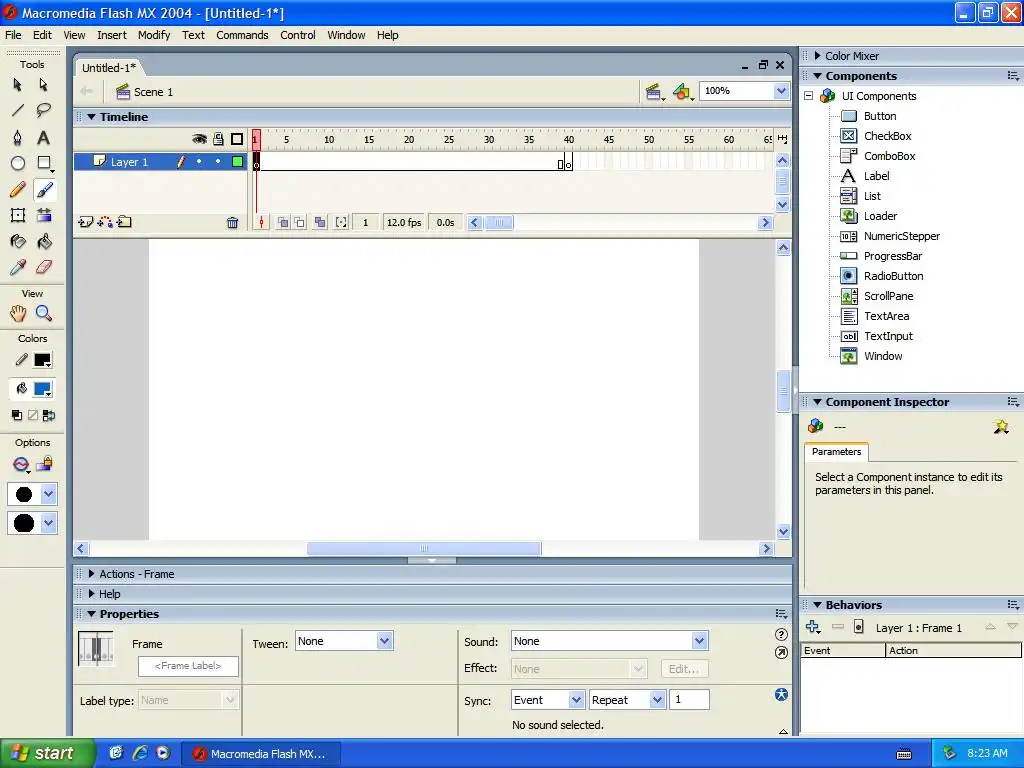Select the Pen tool
Viewport: 1024px width, 768px height.
(18, 137)
